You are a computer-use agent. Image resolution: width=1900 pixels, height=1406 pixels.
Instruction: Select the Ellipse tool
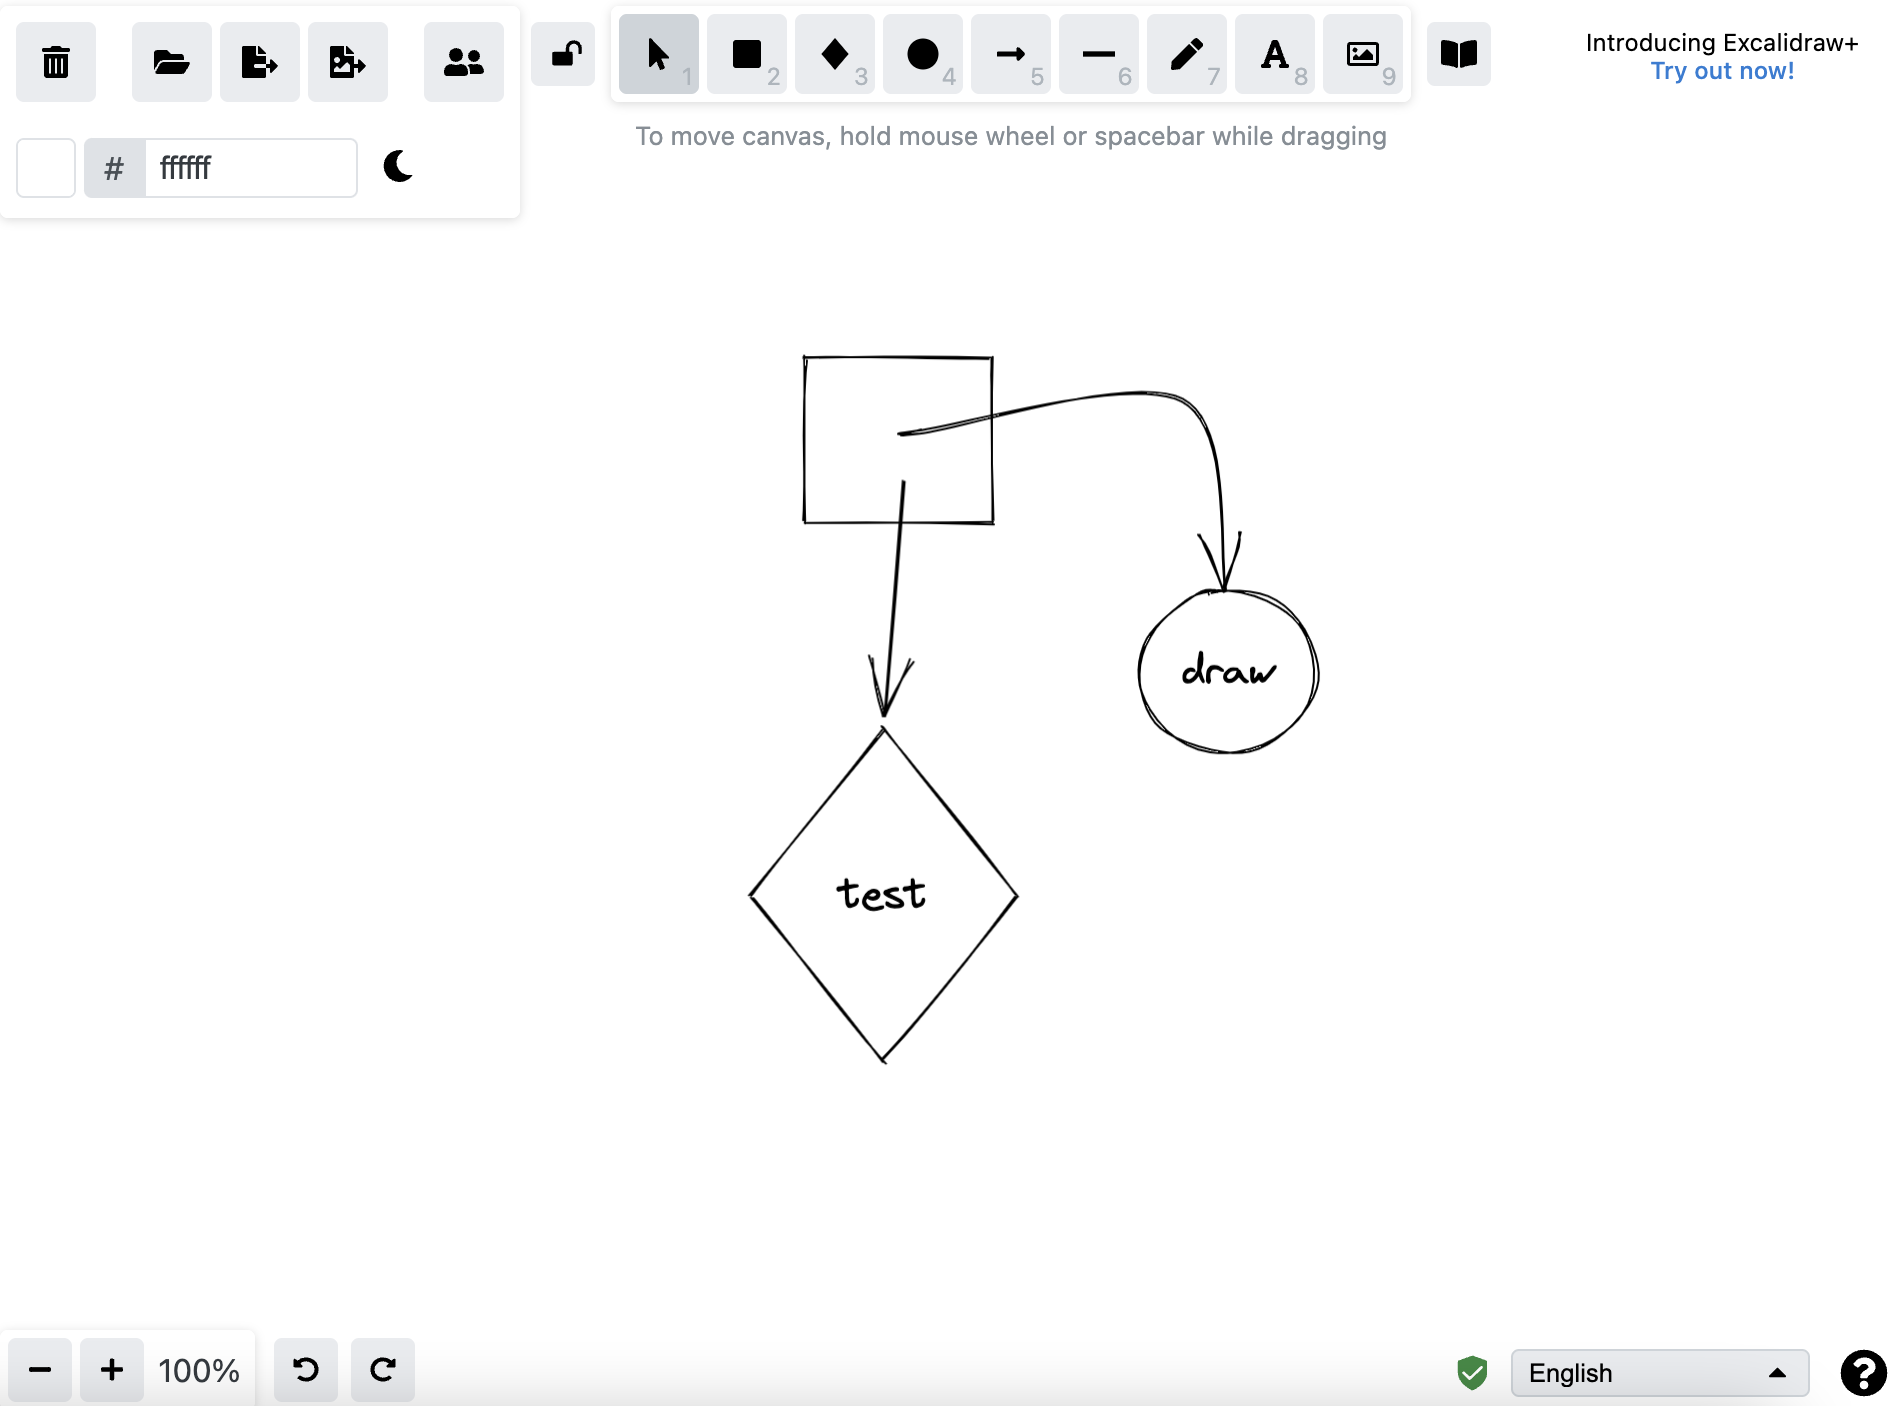pyautogui.click(x=922, y=55)
